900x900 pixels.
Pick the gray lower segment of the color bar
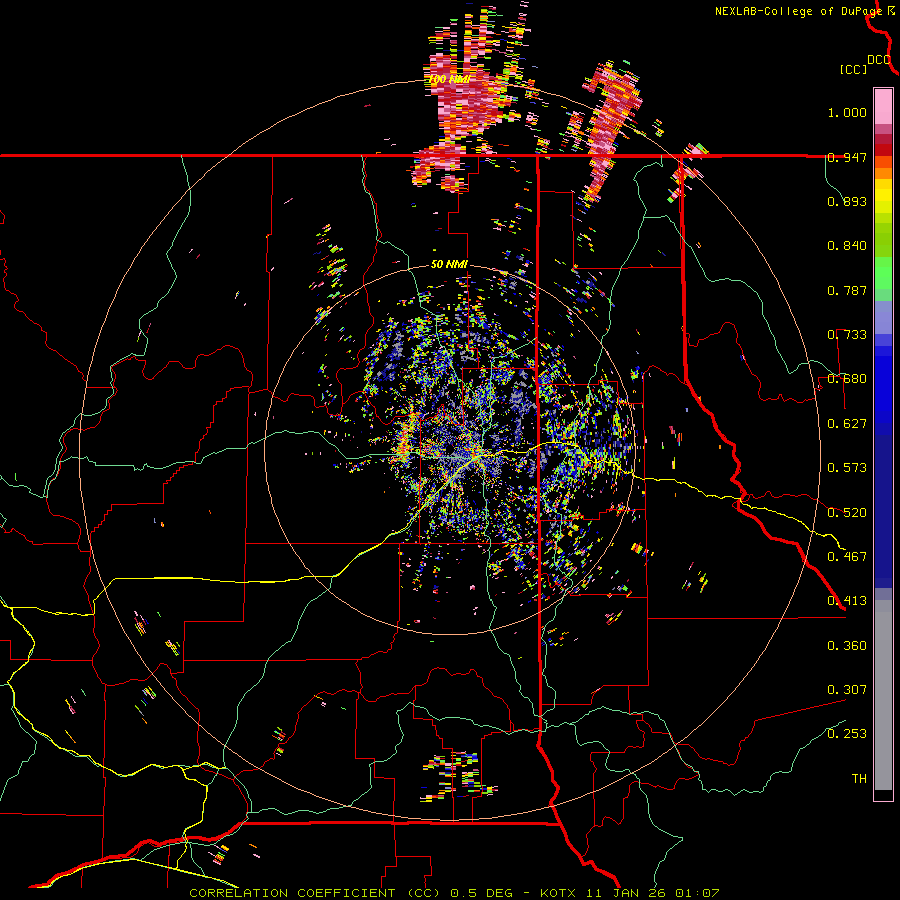883,695
